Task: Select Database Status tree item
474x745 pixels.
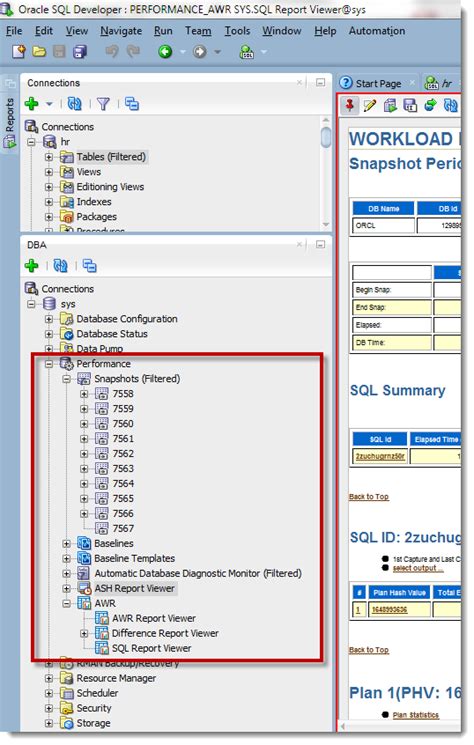Action: click(x=112, y=334)
